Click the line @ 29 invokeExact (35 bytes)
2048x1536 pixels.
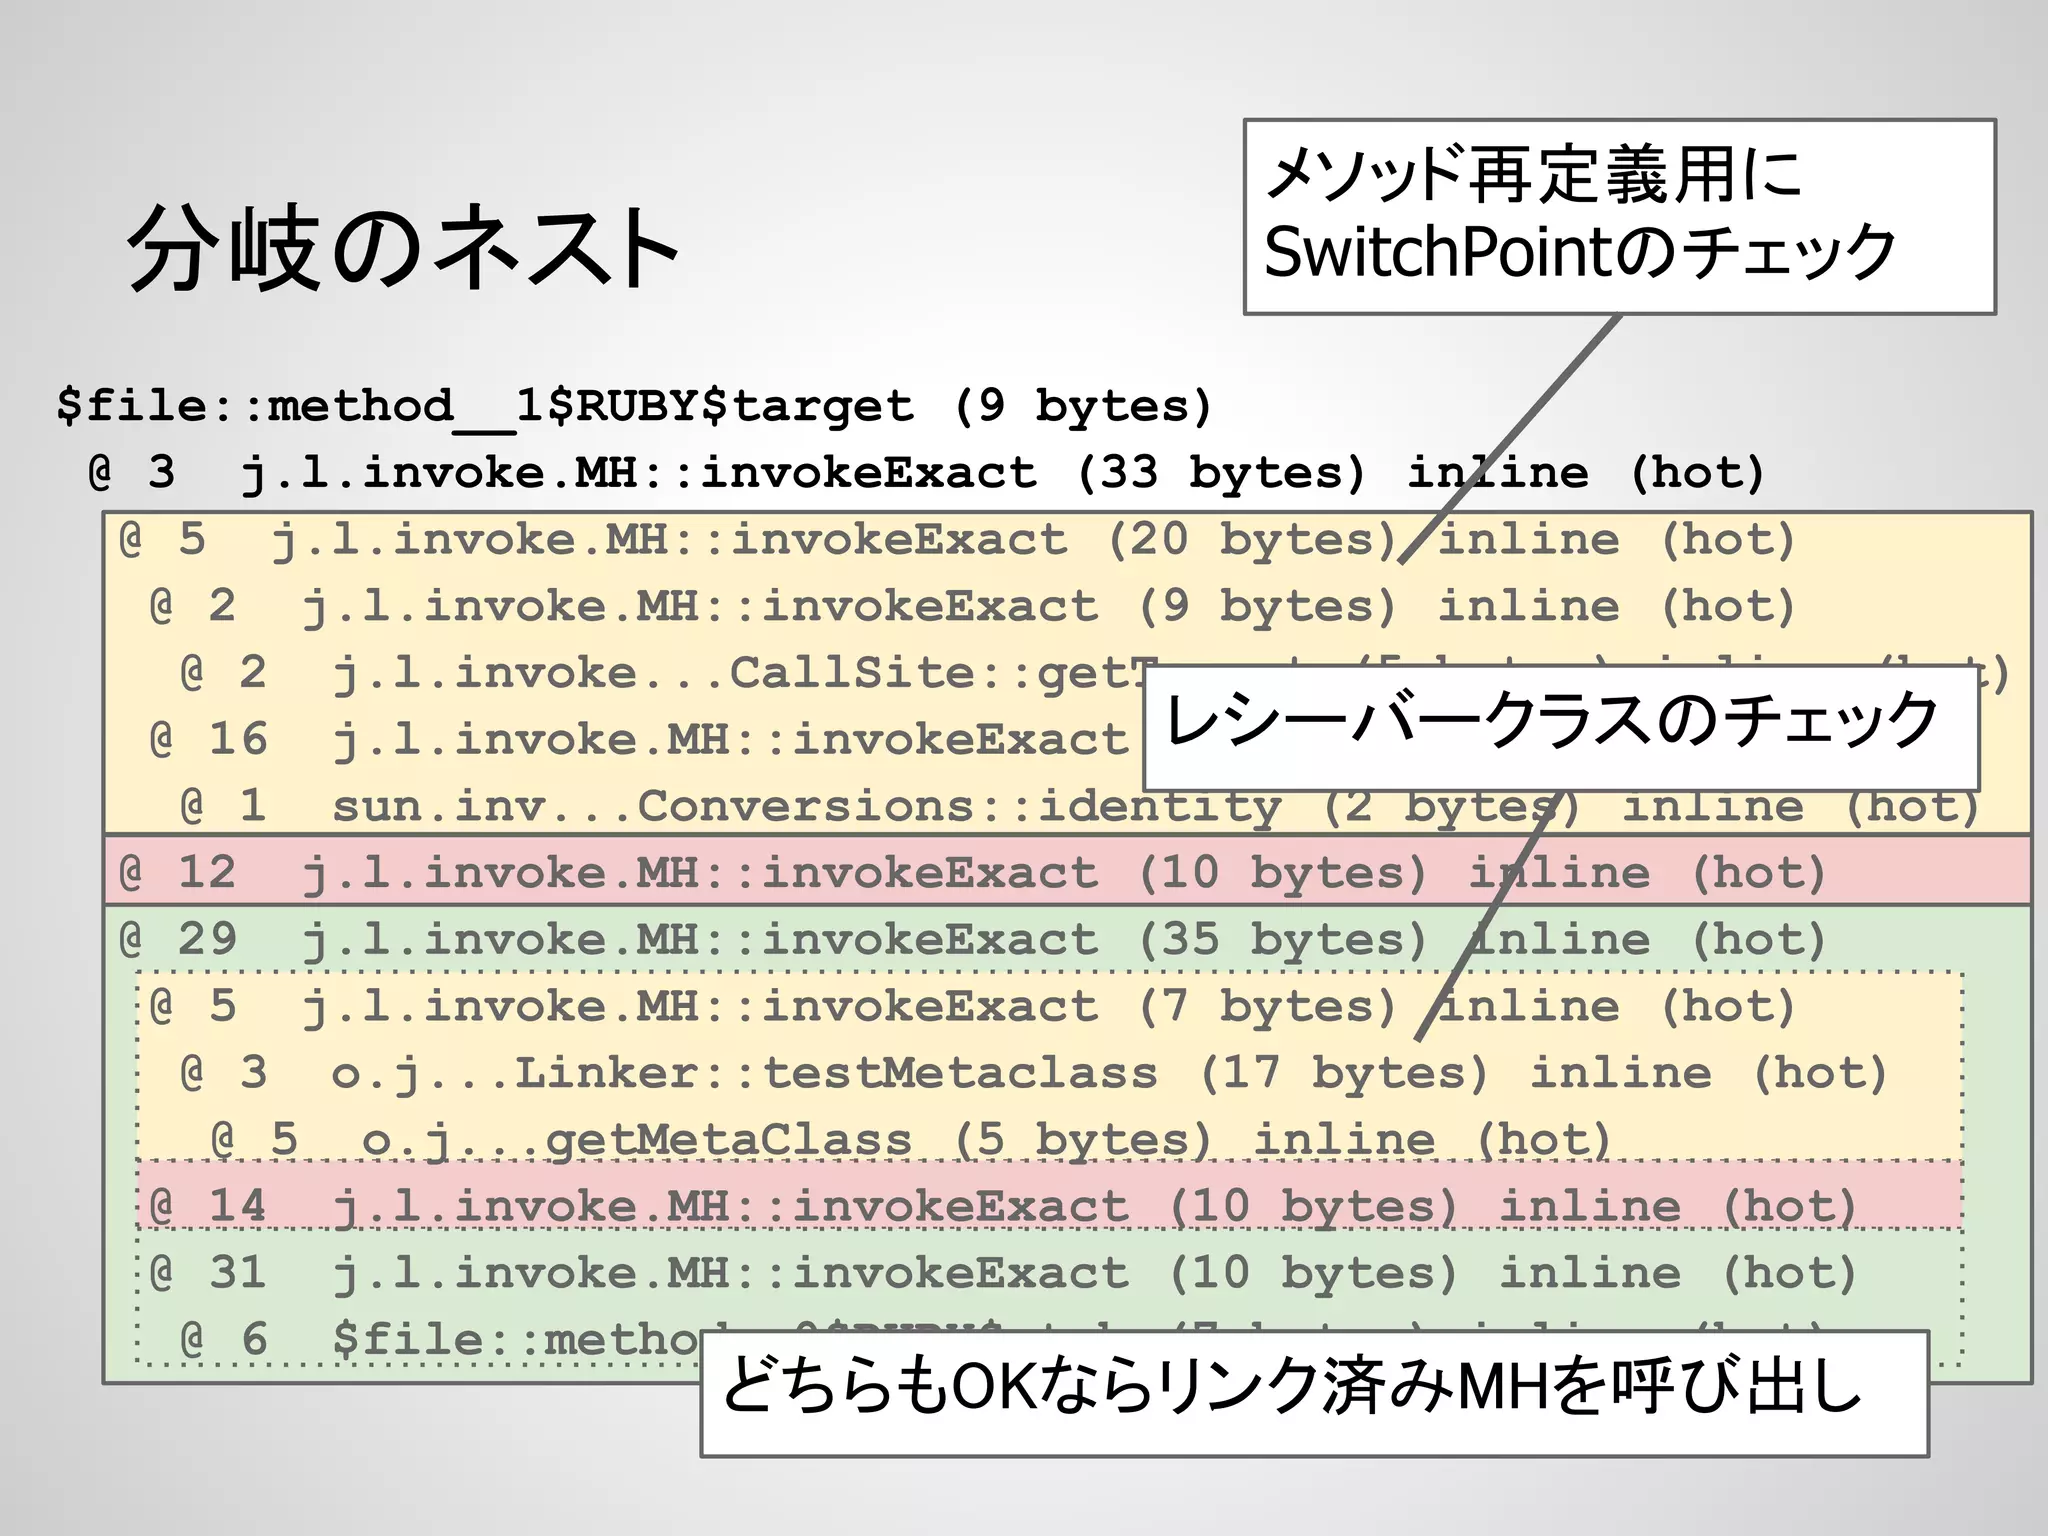point(972,940)
